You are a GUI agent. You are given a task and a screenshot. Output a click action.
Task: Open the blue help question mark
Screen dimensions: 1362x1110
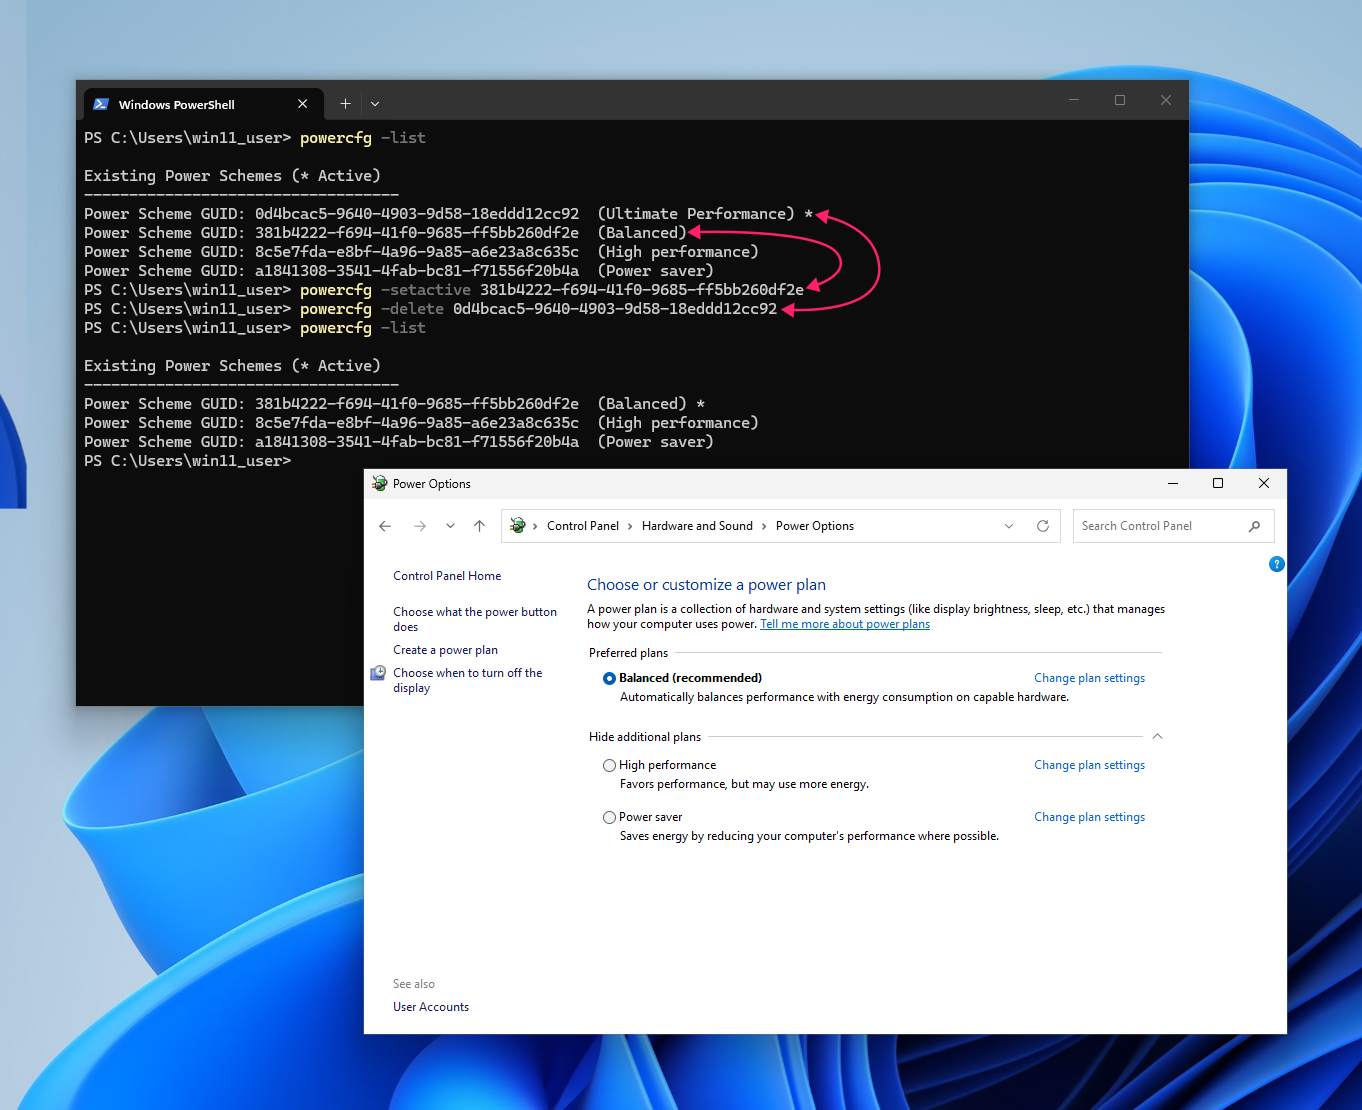(x=1276, y=564)
